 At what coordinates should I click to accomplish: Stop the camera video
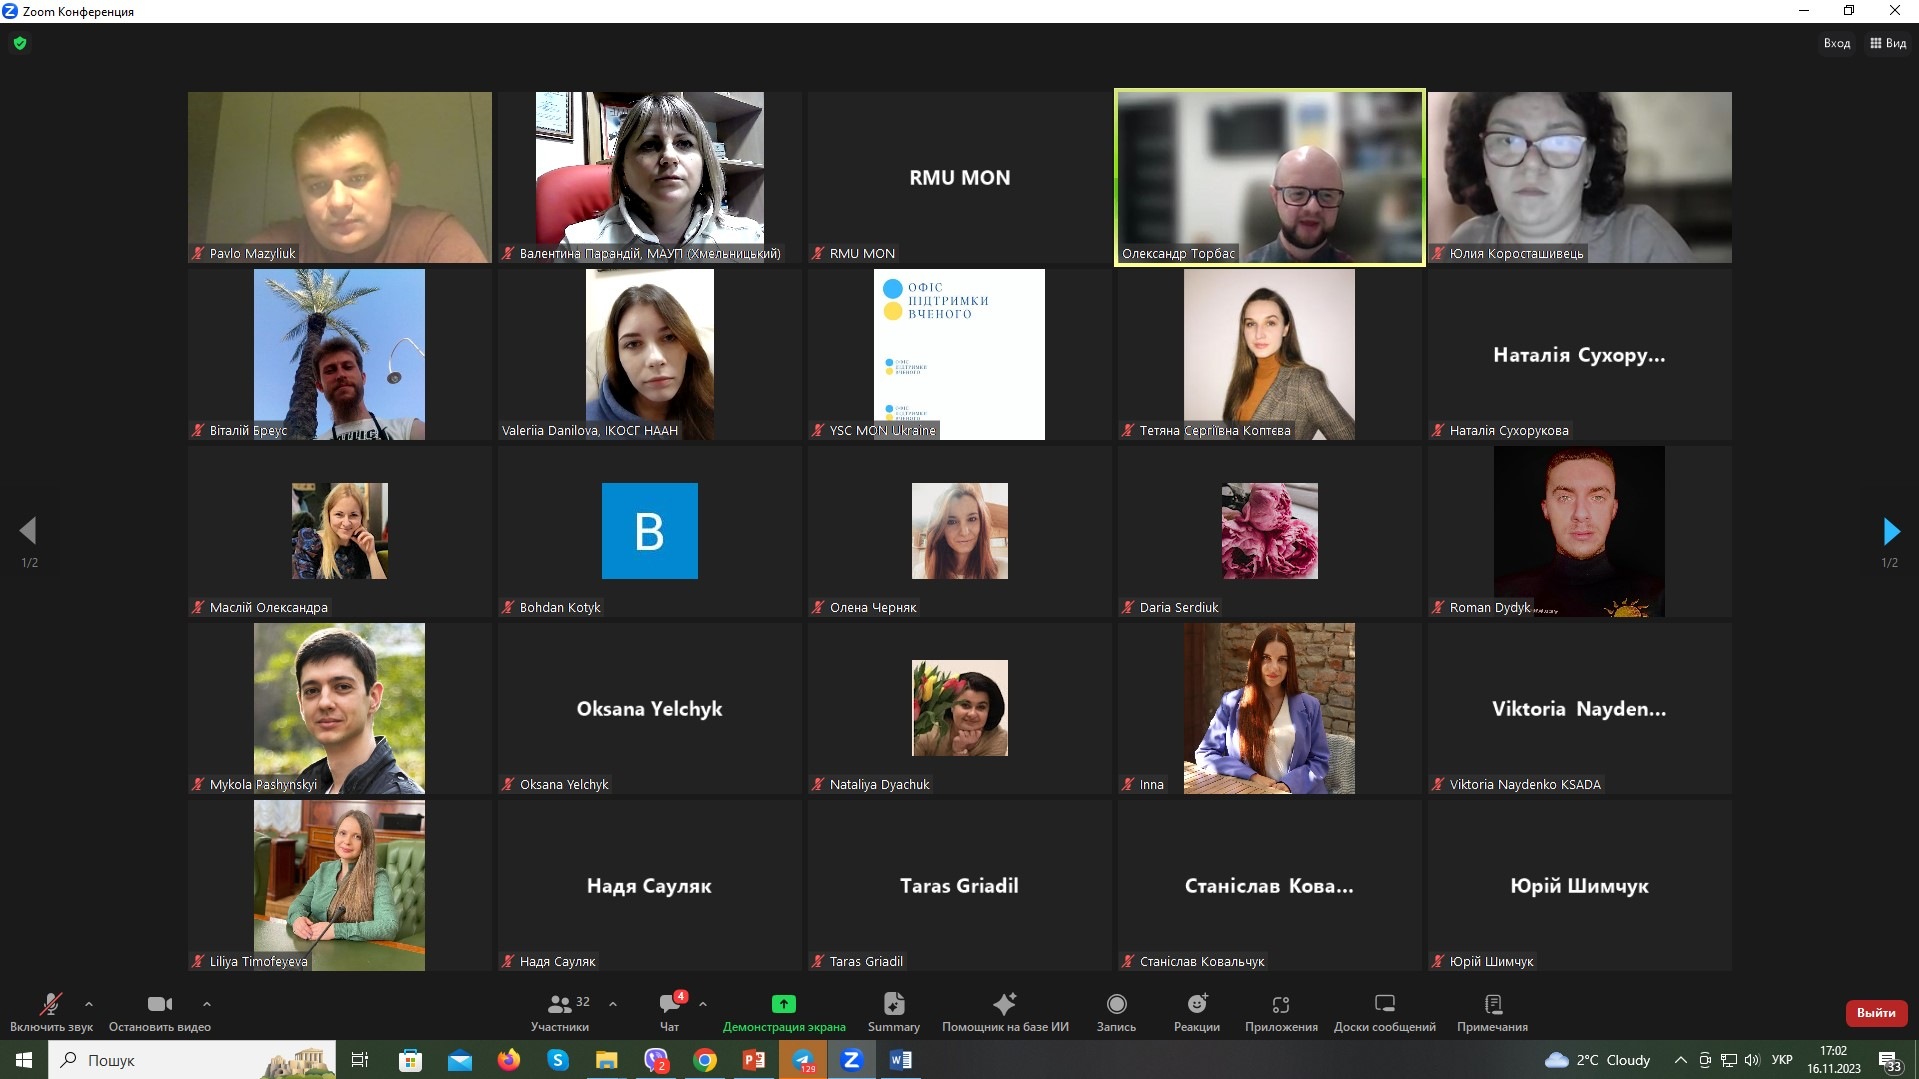click(159, 1004)
